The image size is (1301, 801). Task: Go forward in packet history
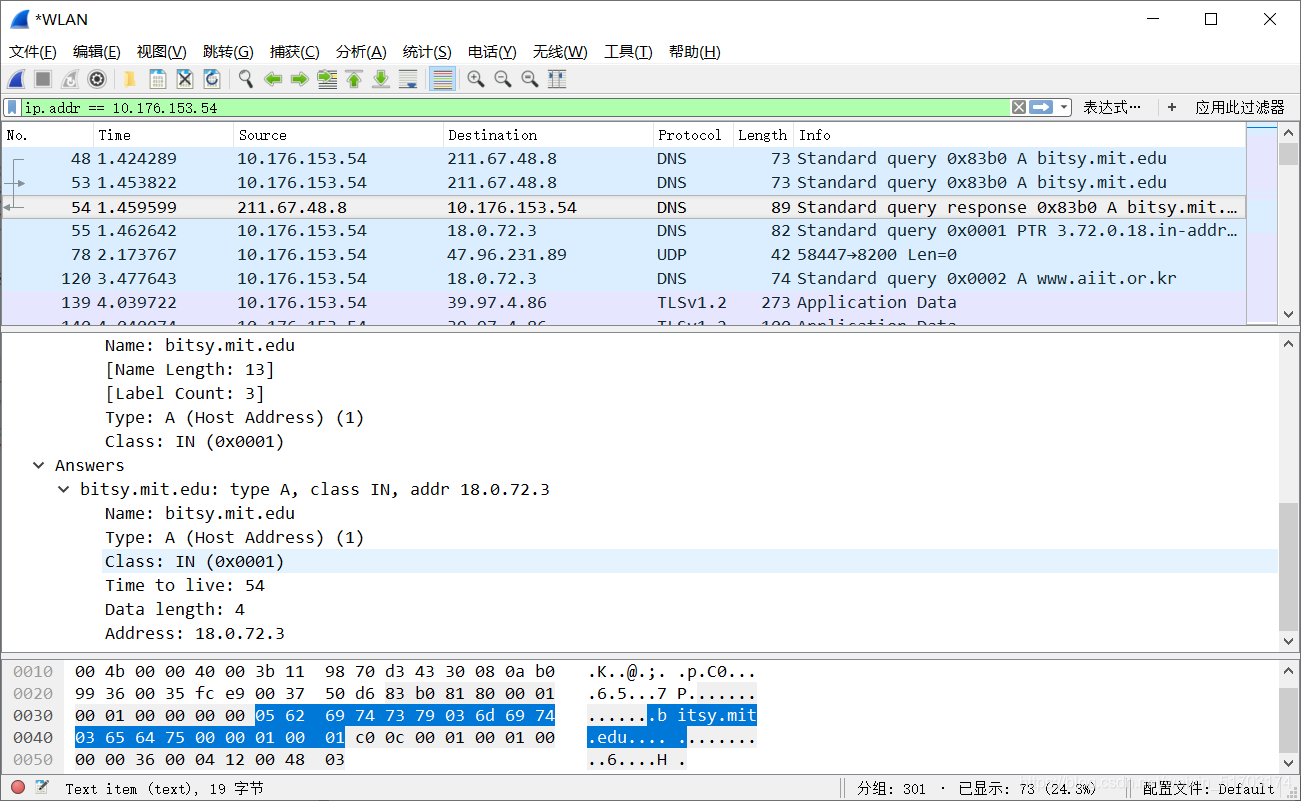pos(299,79)
